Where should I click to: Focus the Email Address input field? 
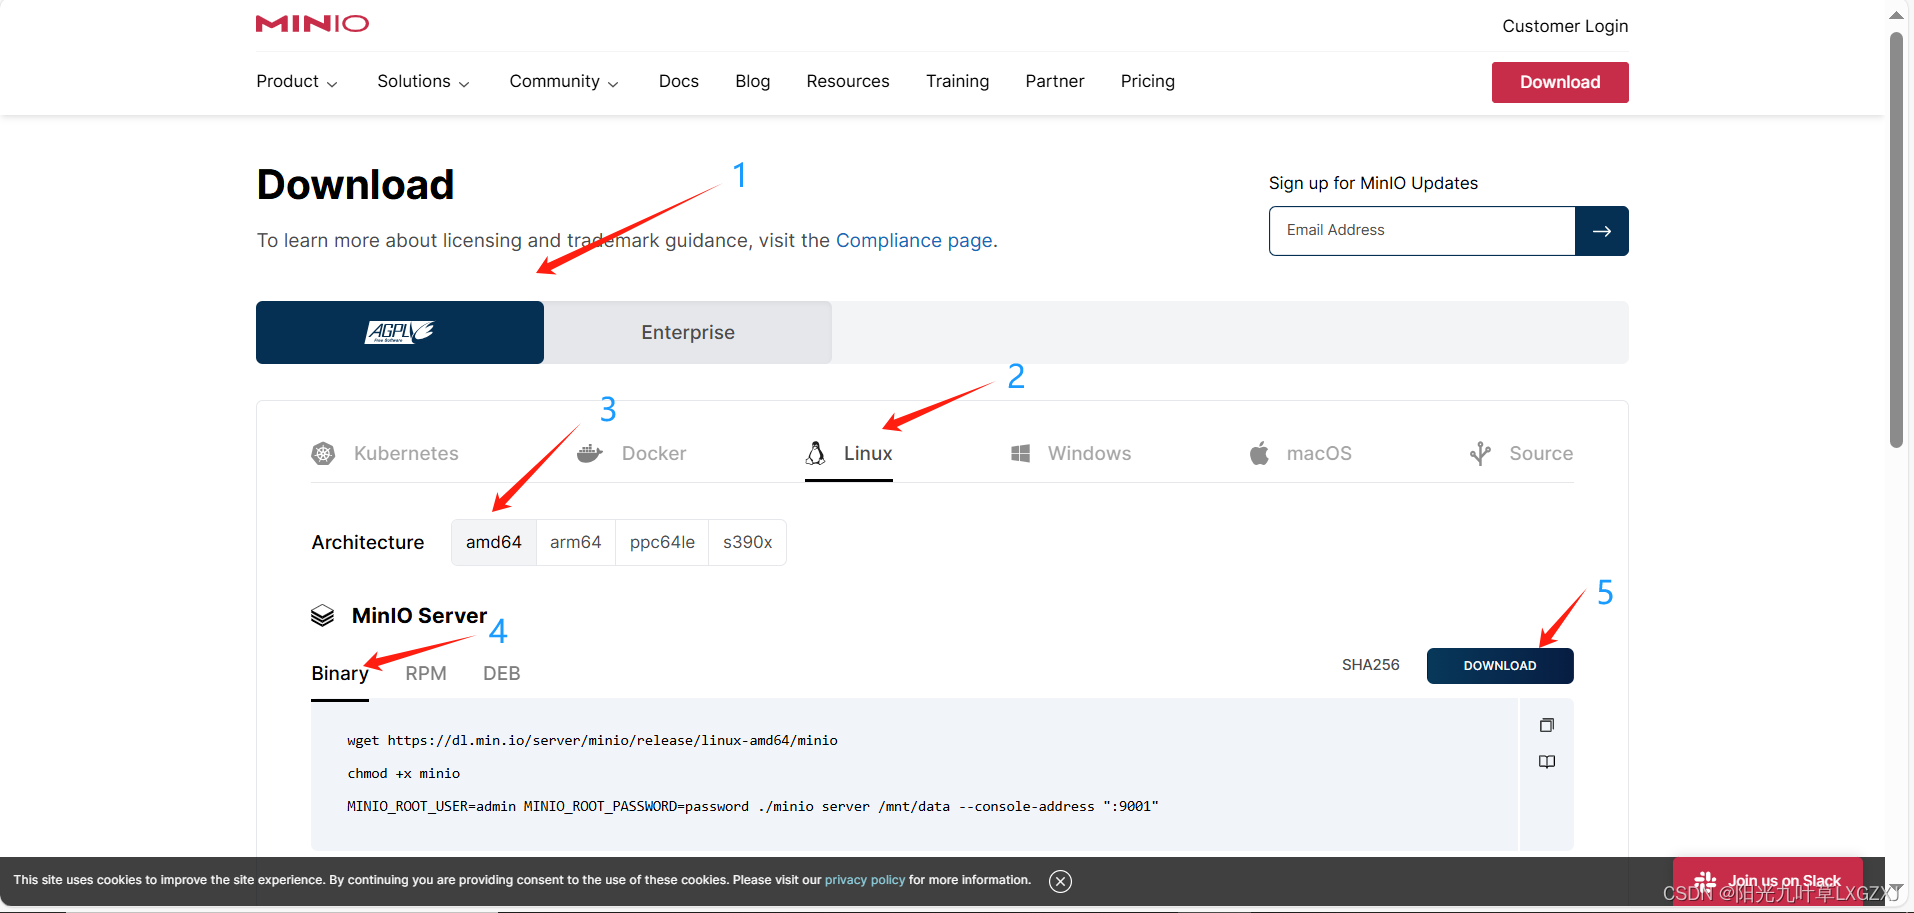(1422, 231)
